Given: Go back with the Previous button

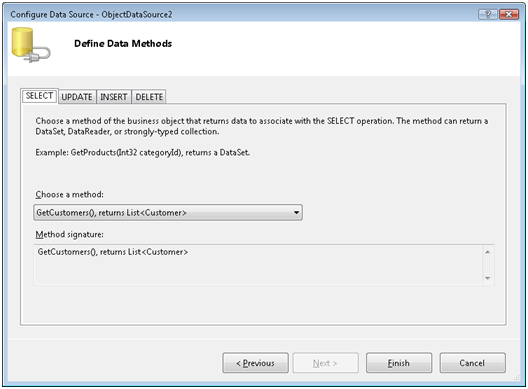Looking at the screenshot, I should 255,363.
